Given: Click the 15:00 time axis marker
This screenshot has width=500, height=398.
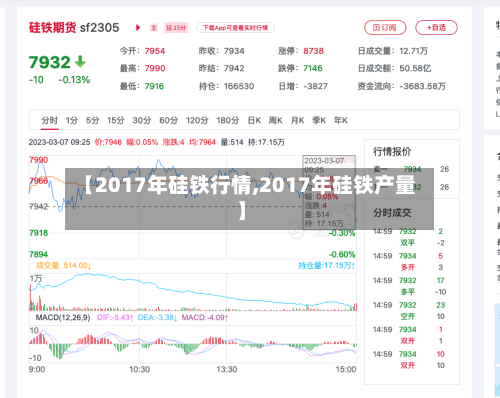Looking at the screenshot, I should [346, 369].
